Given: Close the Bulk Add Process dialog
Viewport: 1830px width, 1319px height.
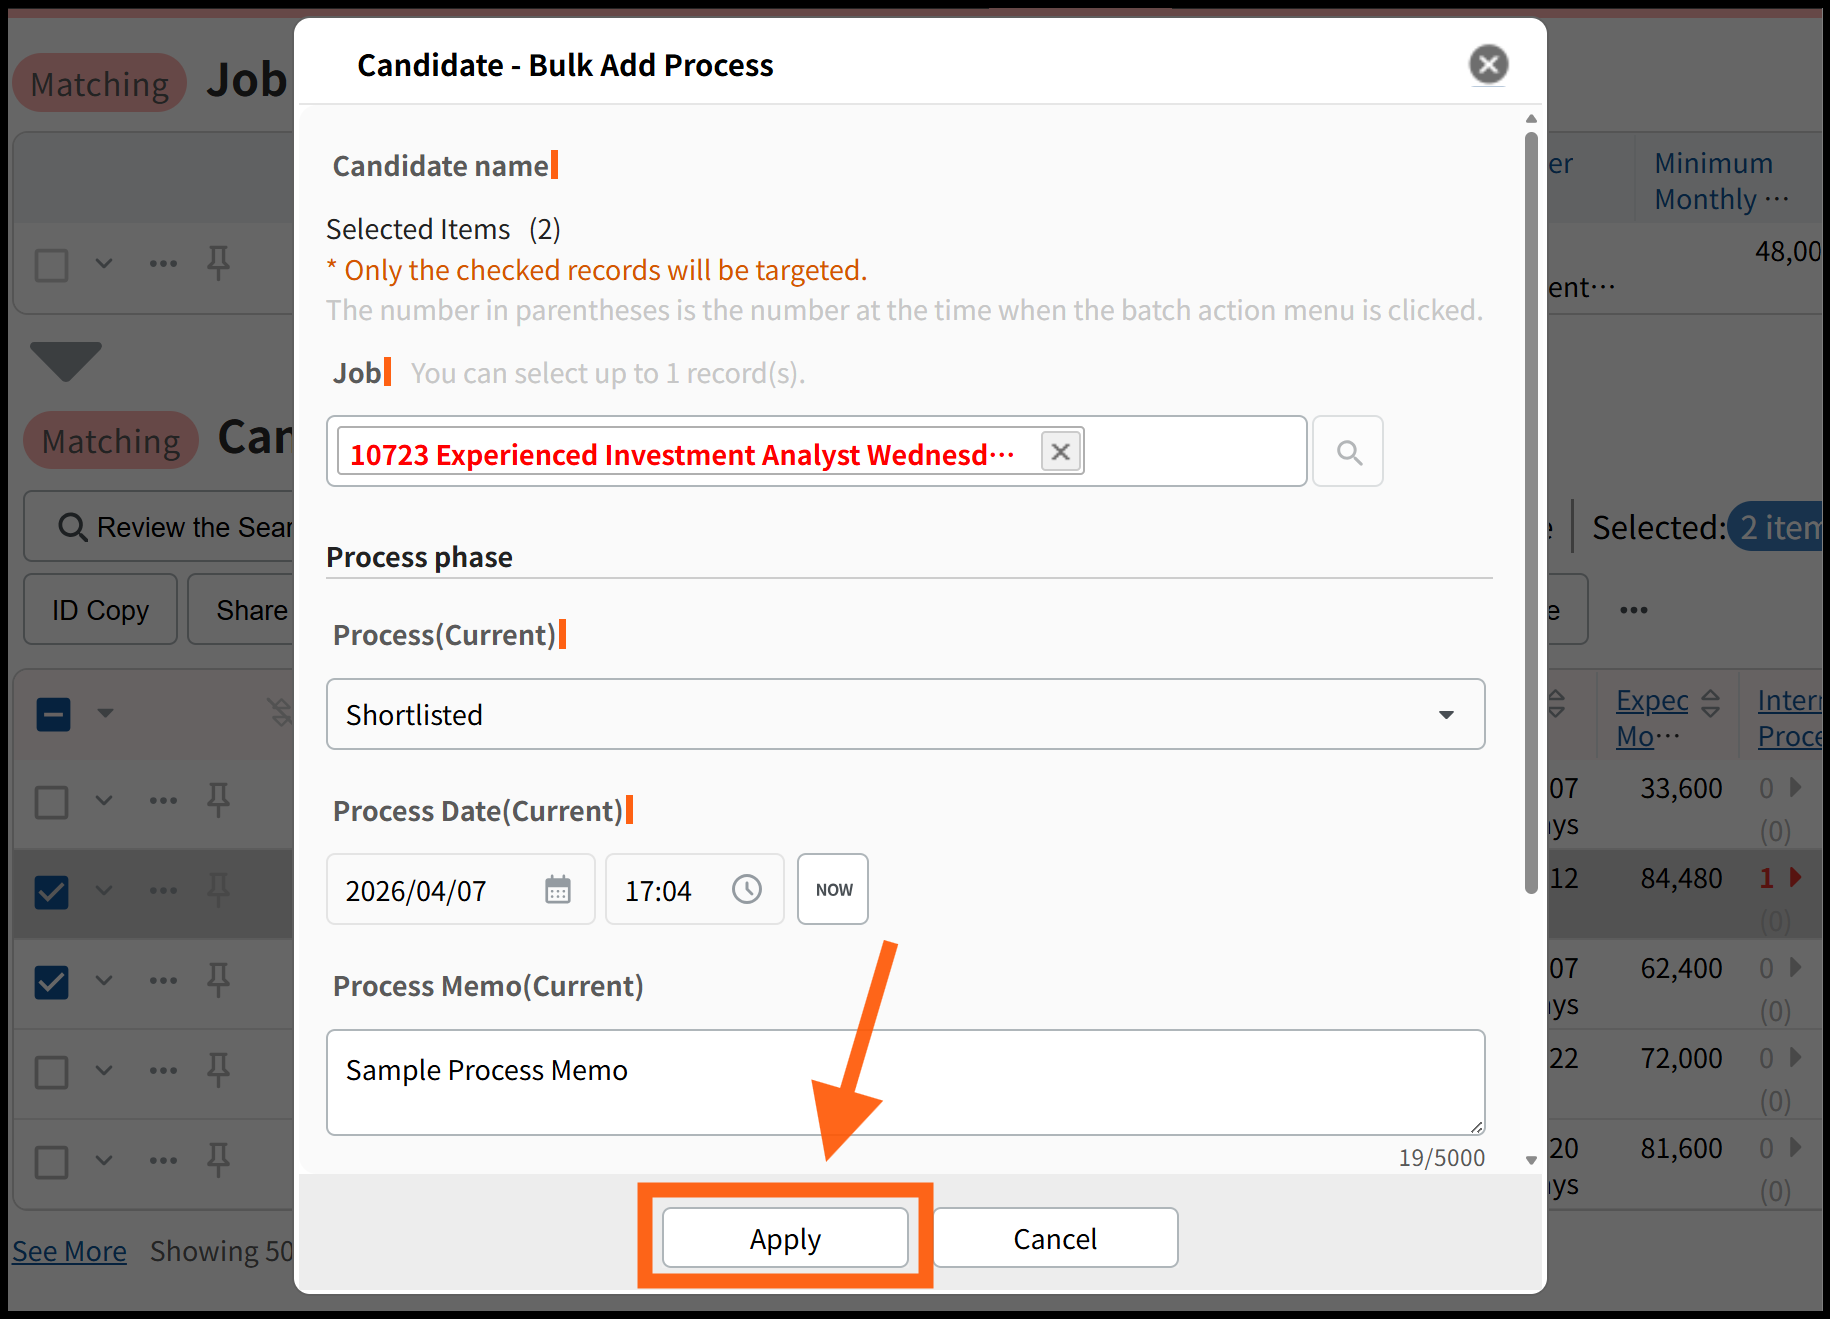Looking at the screenshot, I should coord(1488,65).
